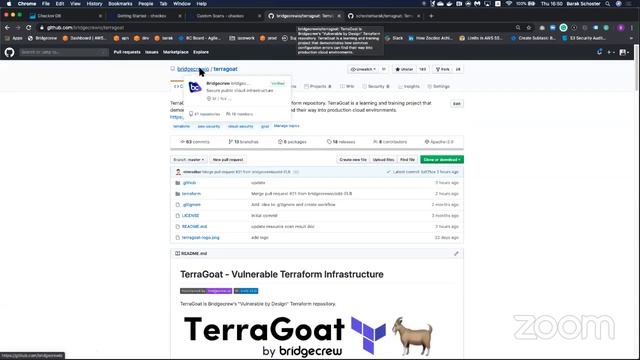Open the Branch: master dropdown
Screen dimensions: 640x360
pyautogui.click(x=189, y=160)
